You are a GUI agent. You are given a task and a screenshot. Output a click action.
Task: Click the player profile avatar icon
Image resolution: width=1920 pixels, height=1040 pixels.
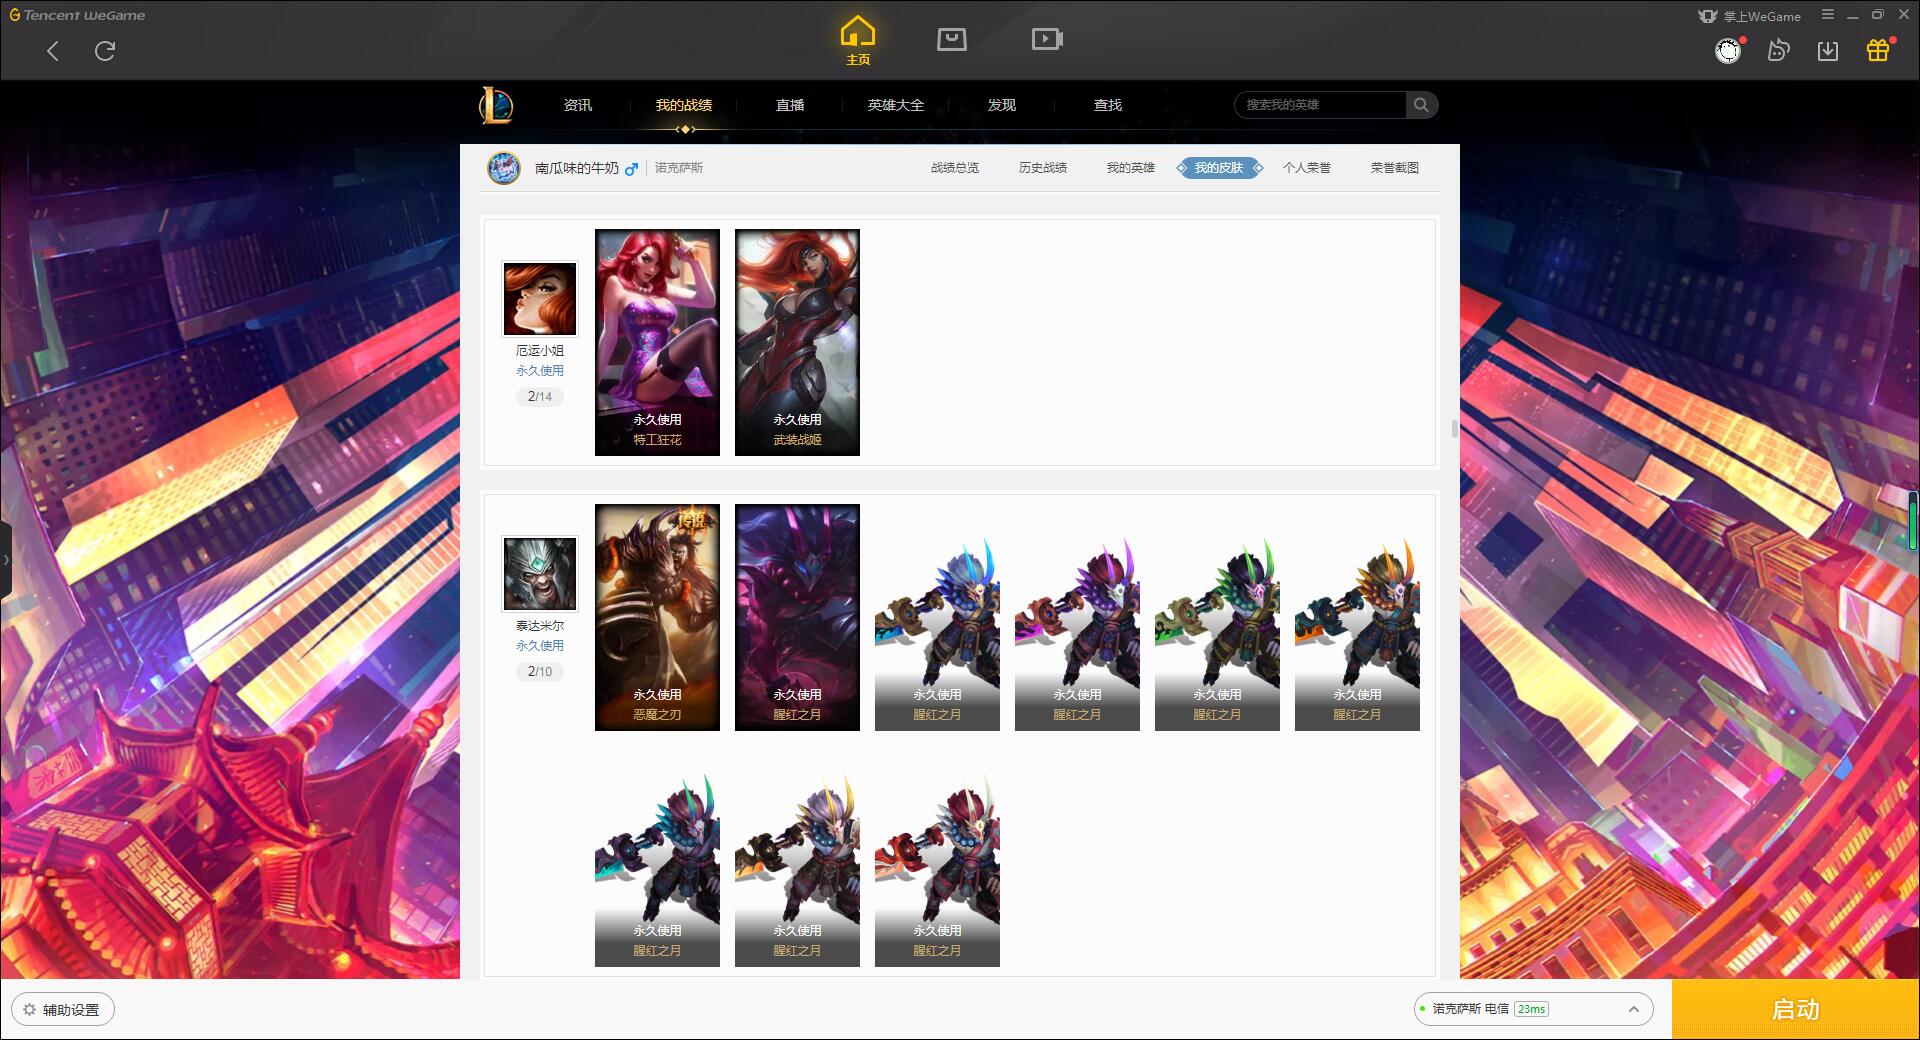(504, 168)
